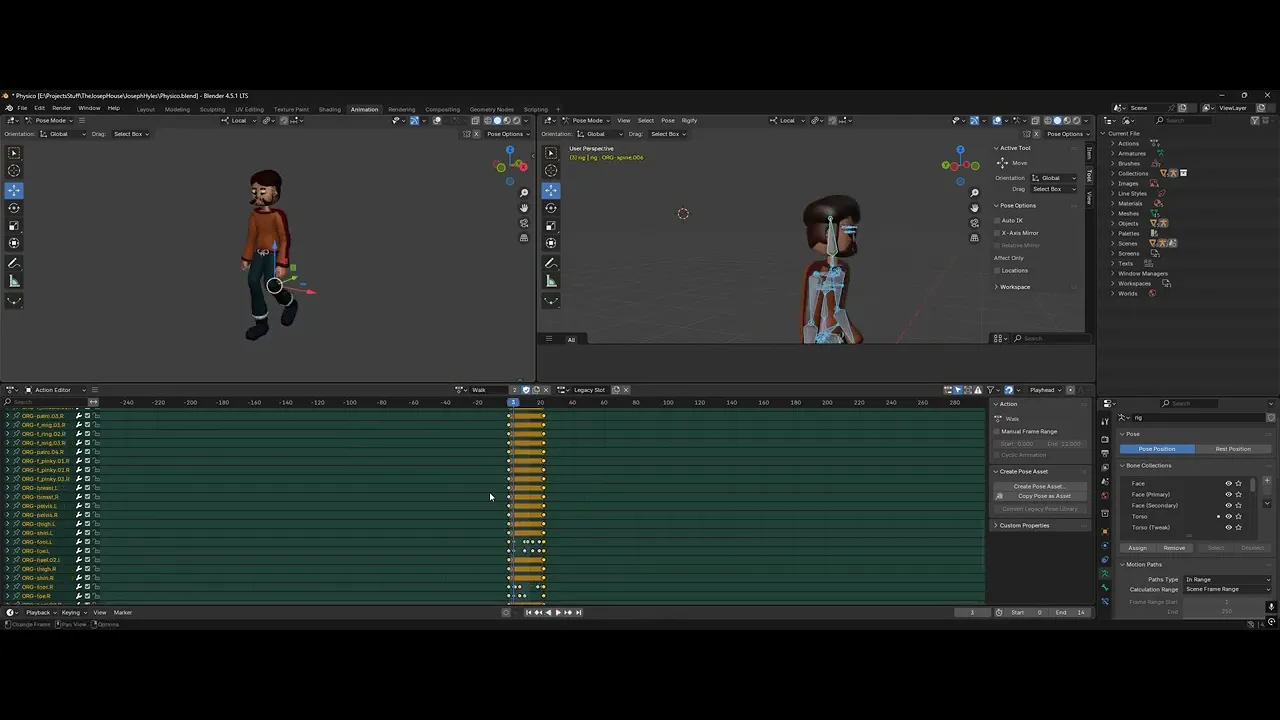
Task: Open the Calculation Range dropdown
Action: [x=1228, y=589]
